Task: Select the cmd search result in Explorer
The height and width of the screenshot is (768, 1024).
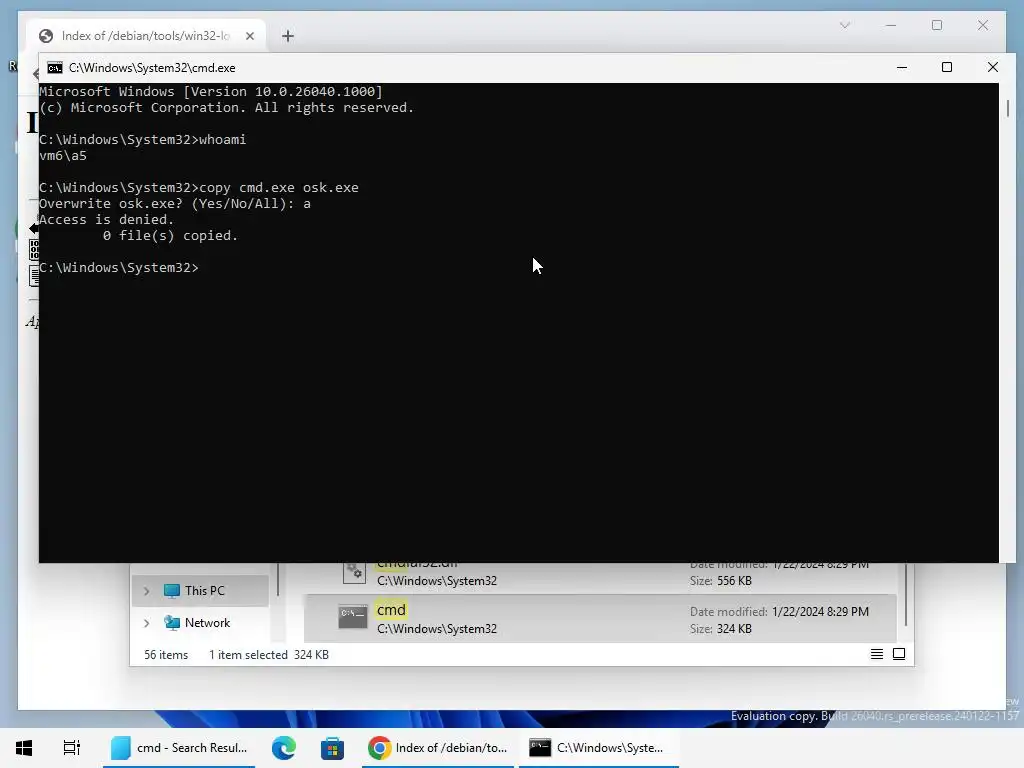Action: (600, 618)
